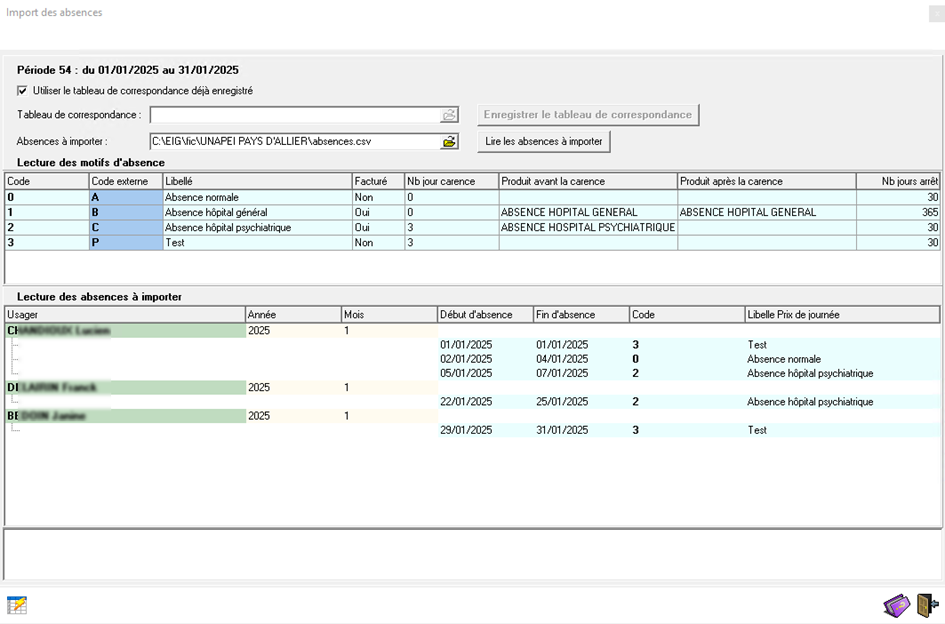The height and width of the screenshot is (624, 945).
Task: Click end date '31/01/2025' in absences list
Action: pos(562,430)
